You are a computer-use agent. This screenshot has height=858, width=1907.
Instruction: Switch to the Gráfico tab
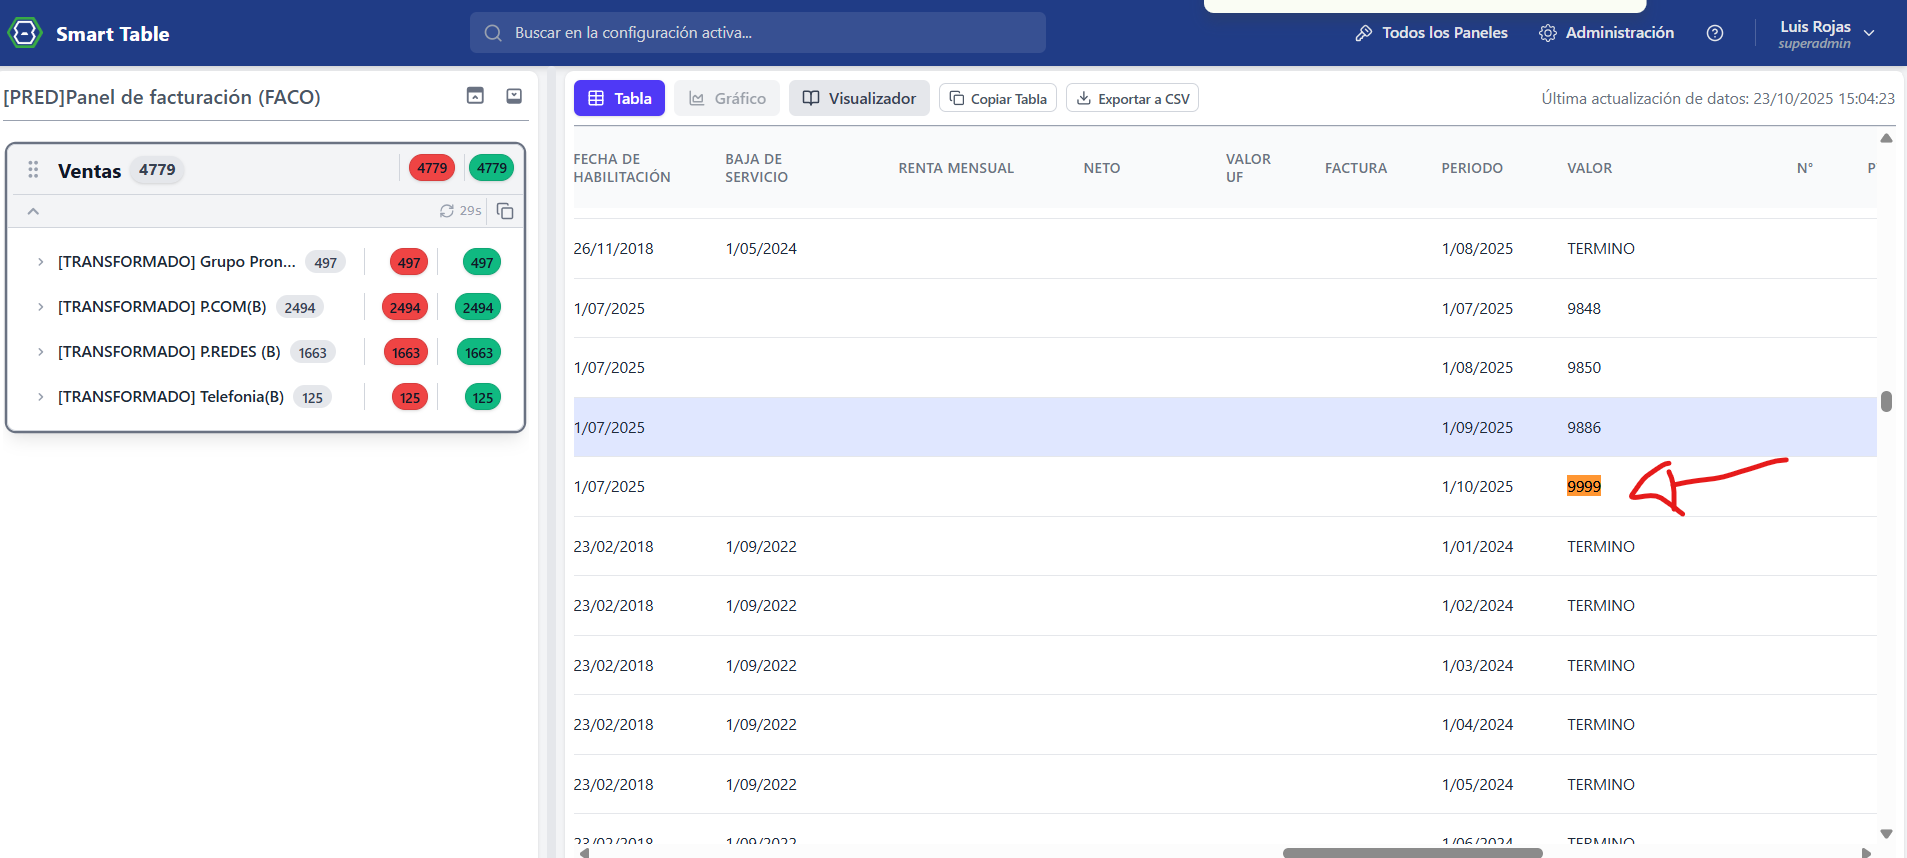(727, 98)
